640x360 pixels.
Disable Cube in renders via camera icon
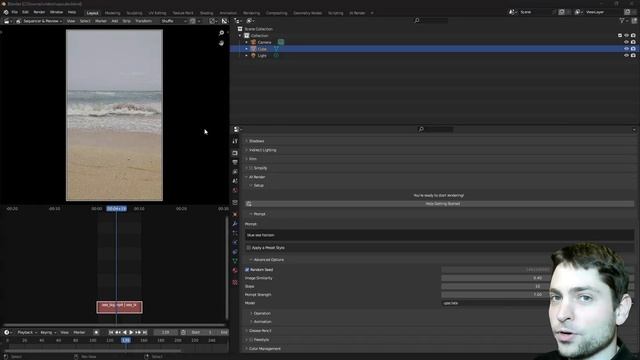(633, 49)
